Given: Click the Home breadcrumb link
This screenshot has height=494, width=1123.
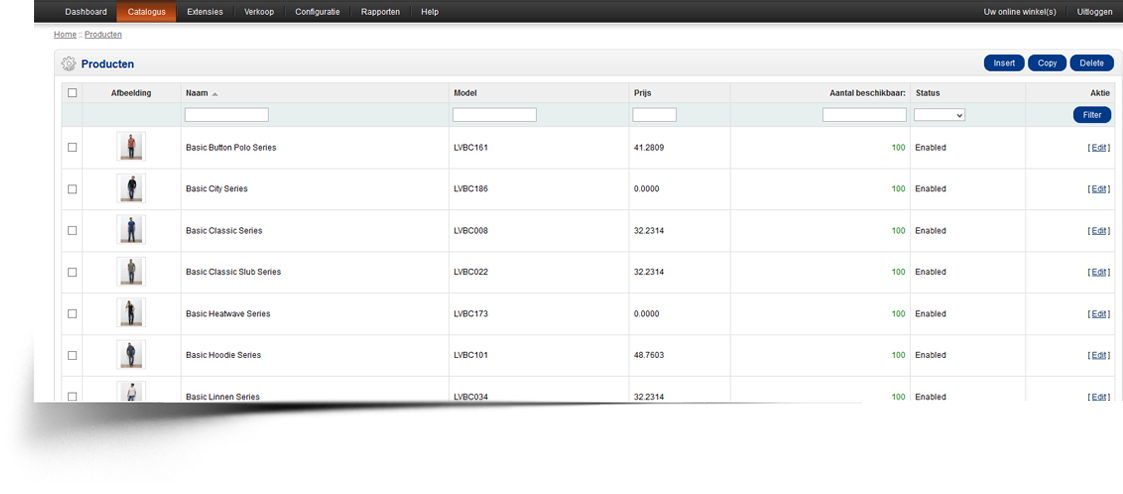Looking at the screenshot, I should tap(65, 34).
